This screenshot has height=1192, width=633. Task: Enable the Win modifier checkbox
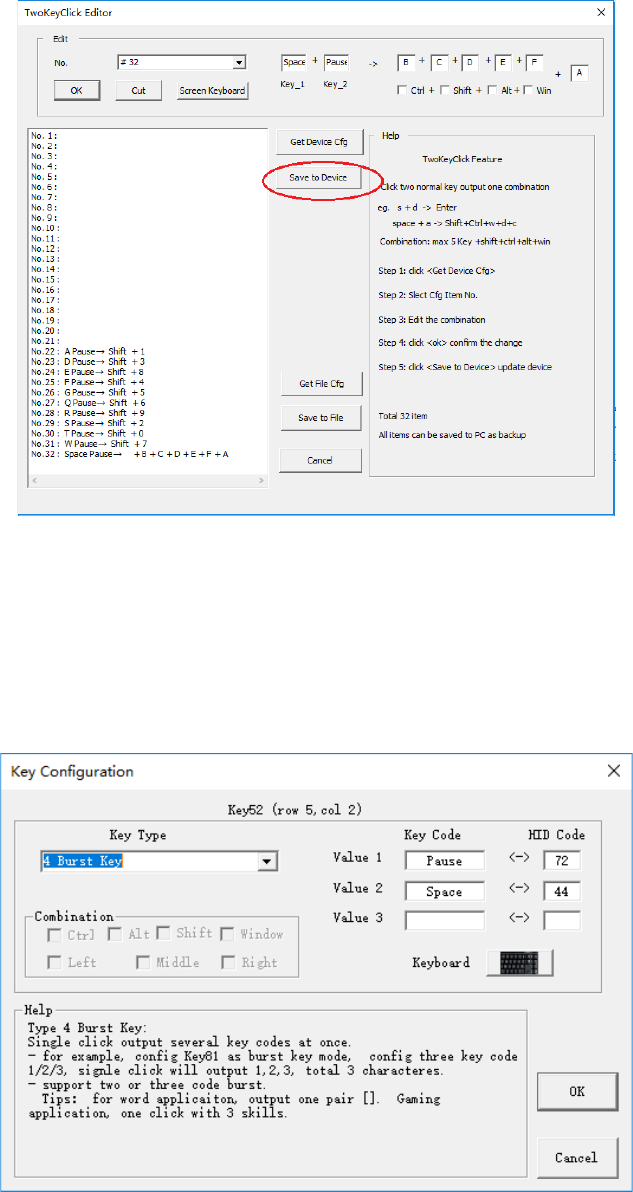(528, 90)
